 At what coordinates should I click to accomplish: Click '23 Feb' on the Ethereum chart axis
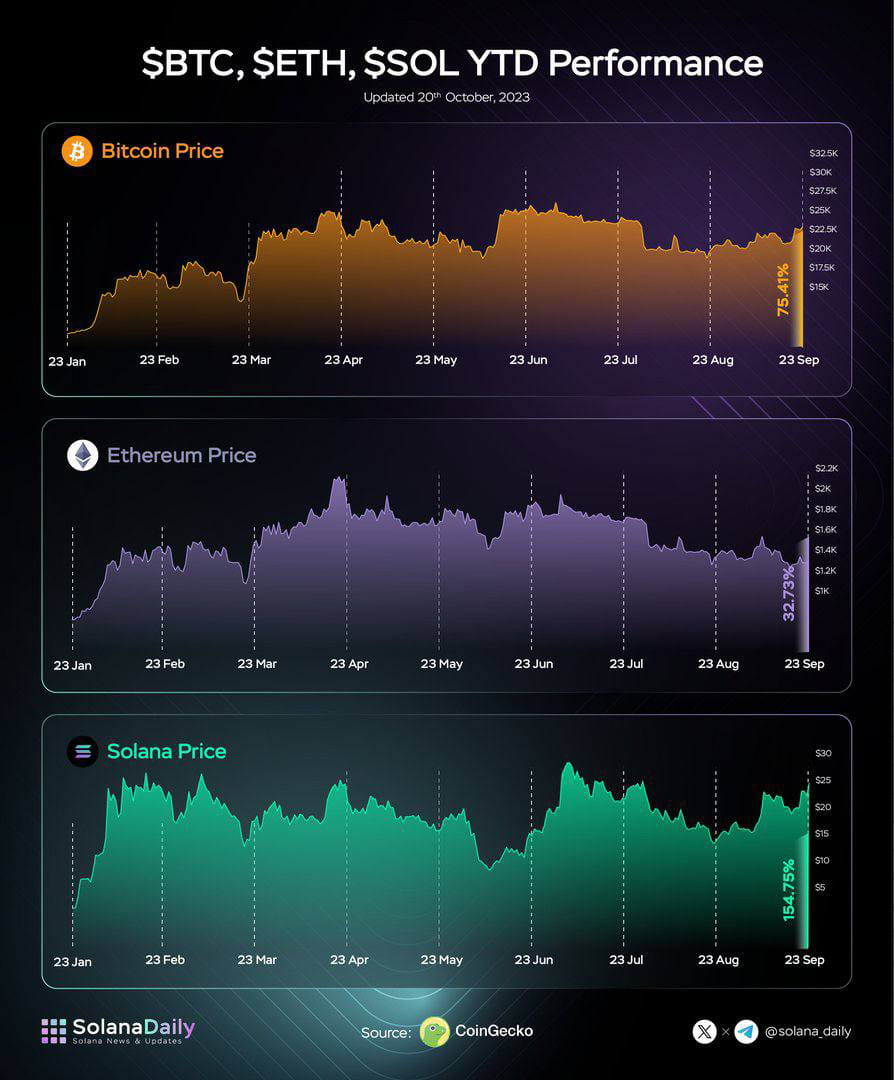click(x=165, y=663)
